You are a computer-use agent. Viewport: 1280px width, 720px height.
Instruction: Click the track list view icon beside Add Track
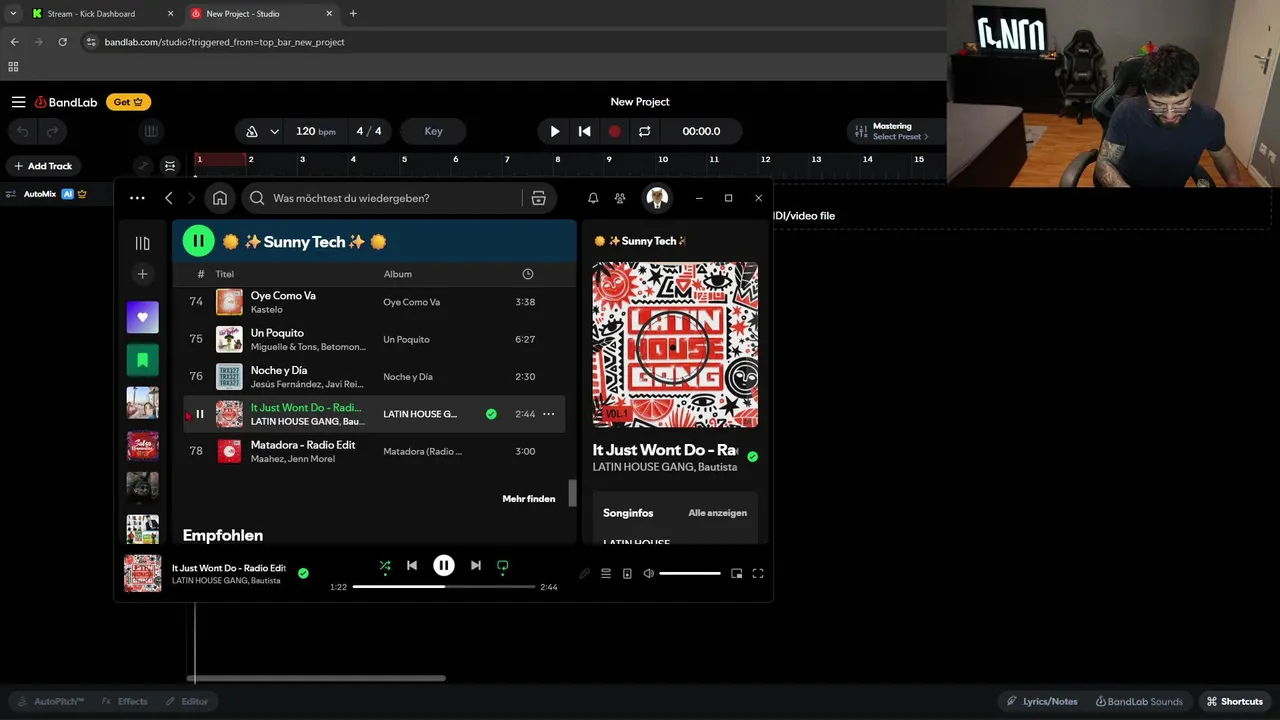[x=170, y=166]
